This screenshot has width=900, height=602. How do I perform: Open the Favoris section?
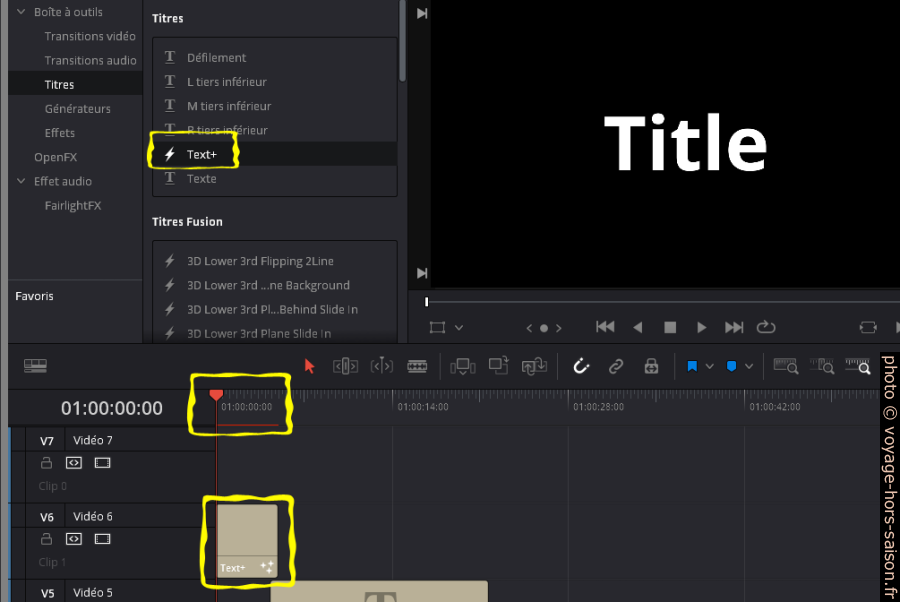click(34, 296)
